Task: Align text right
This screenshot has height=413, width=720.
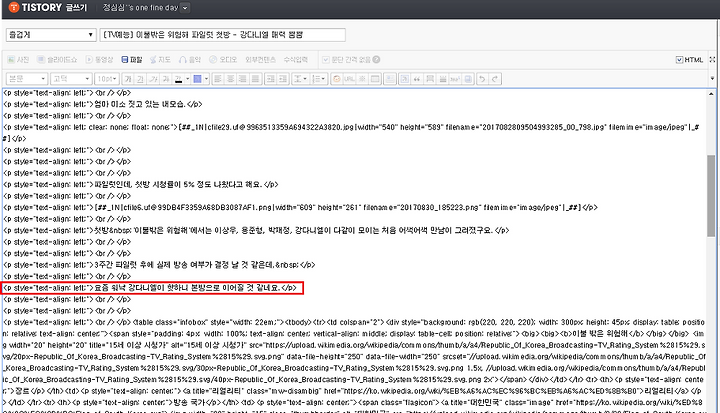Action: click(243, 79)
